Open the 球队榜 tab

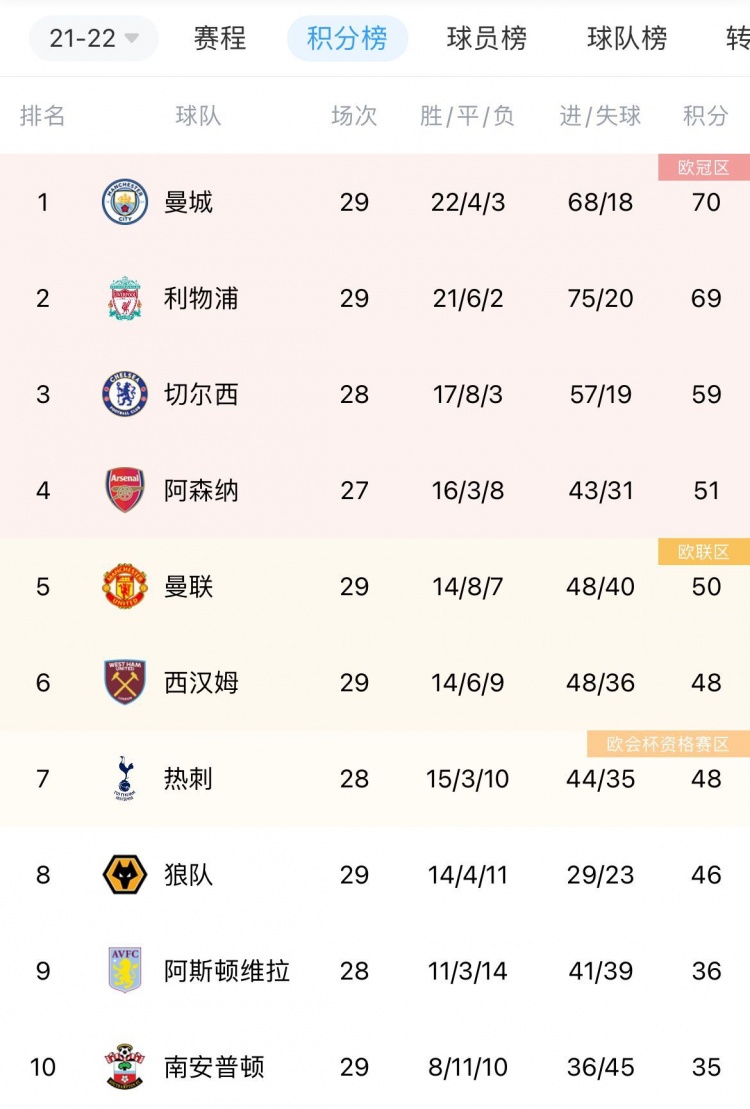point(627,39)
